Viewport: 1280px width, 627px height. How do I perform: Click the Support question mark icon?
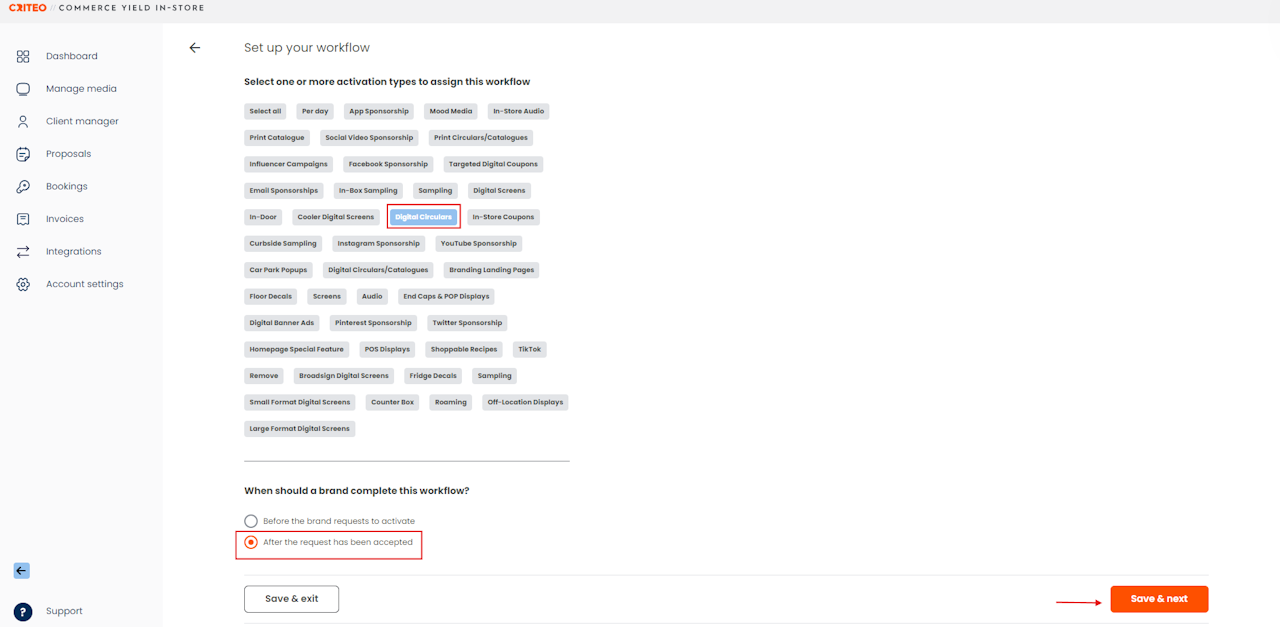pos(23,612)
